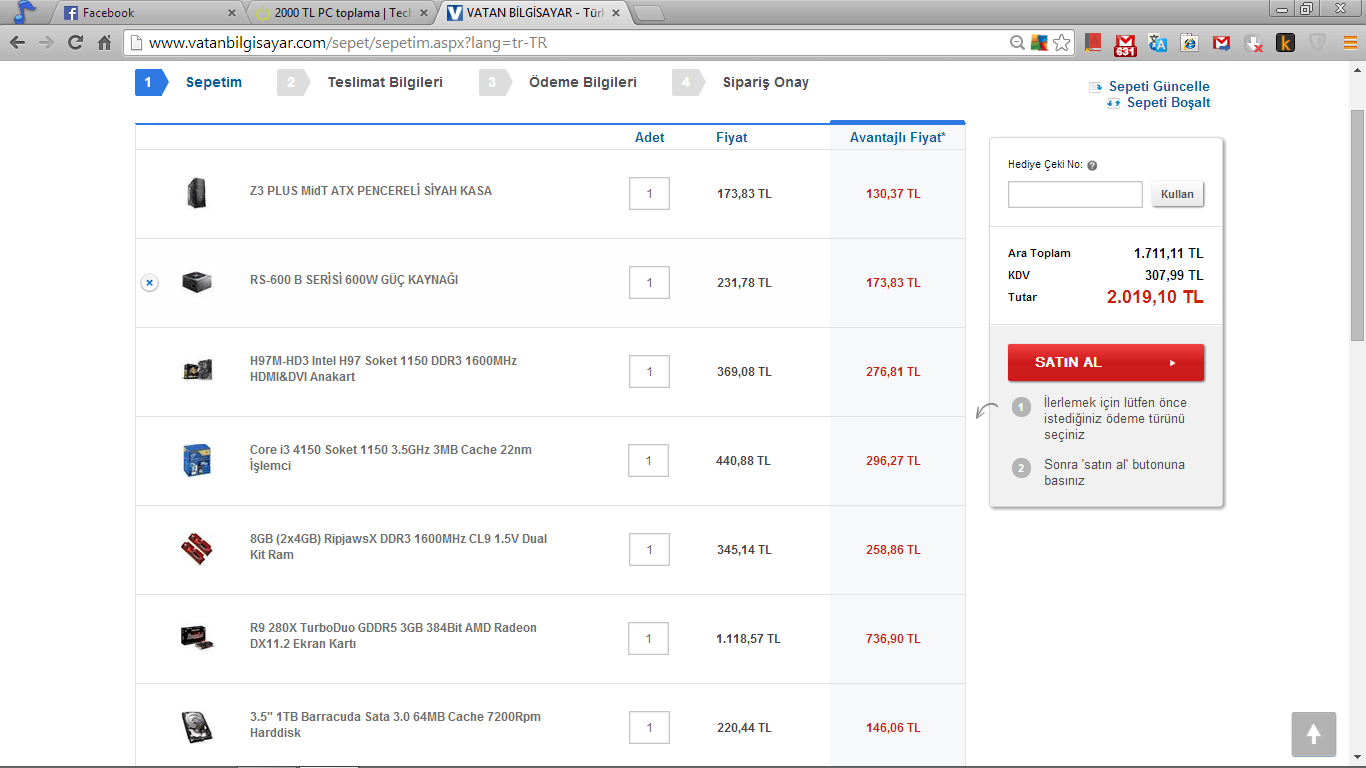Click the quantity field for RS-600 power supply
Image resolution: width=1366 pixels, height=768 pixels.
(x=649, y=282)
